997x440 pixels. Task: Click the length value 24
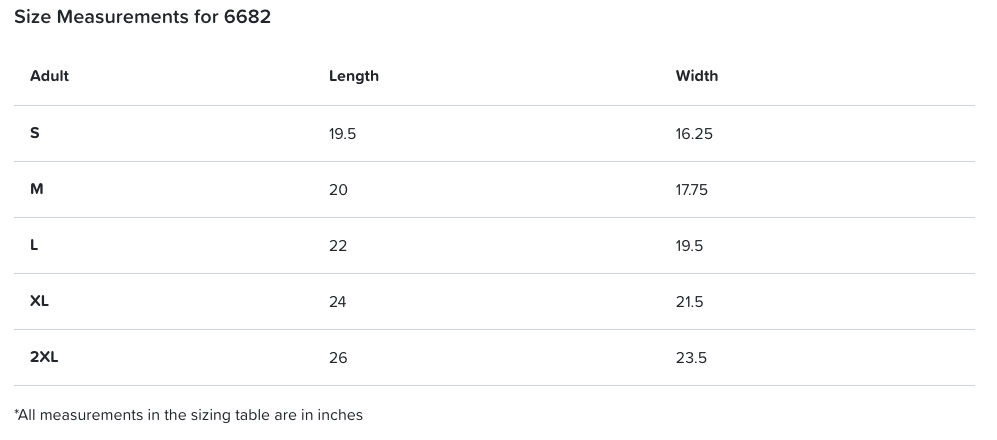pyautogui.click(x=338, y=302)
